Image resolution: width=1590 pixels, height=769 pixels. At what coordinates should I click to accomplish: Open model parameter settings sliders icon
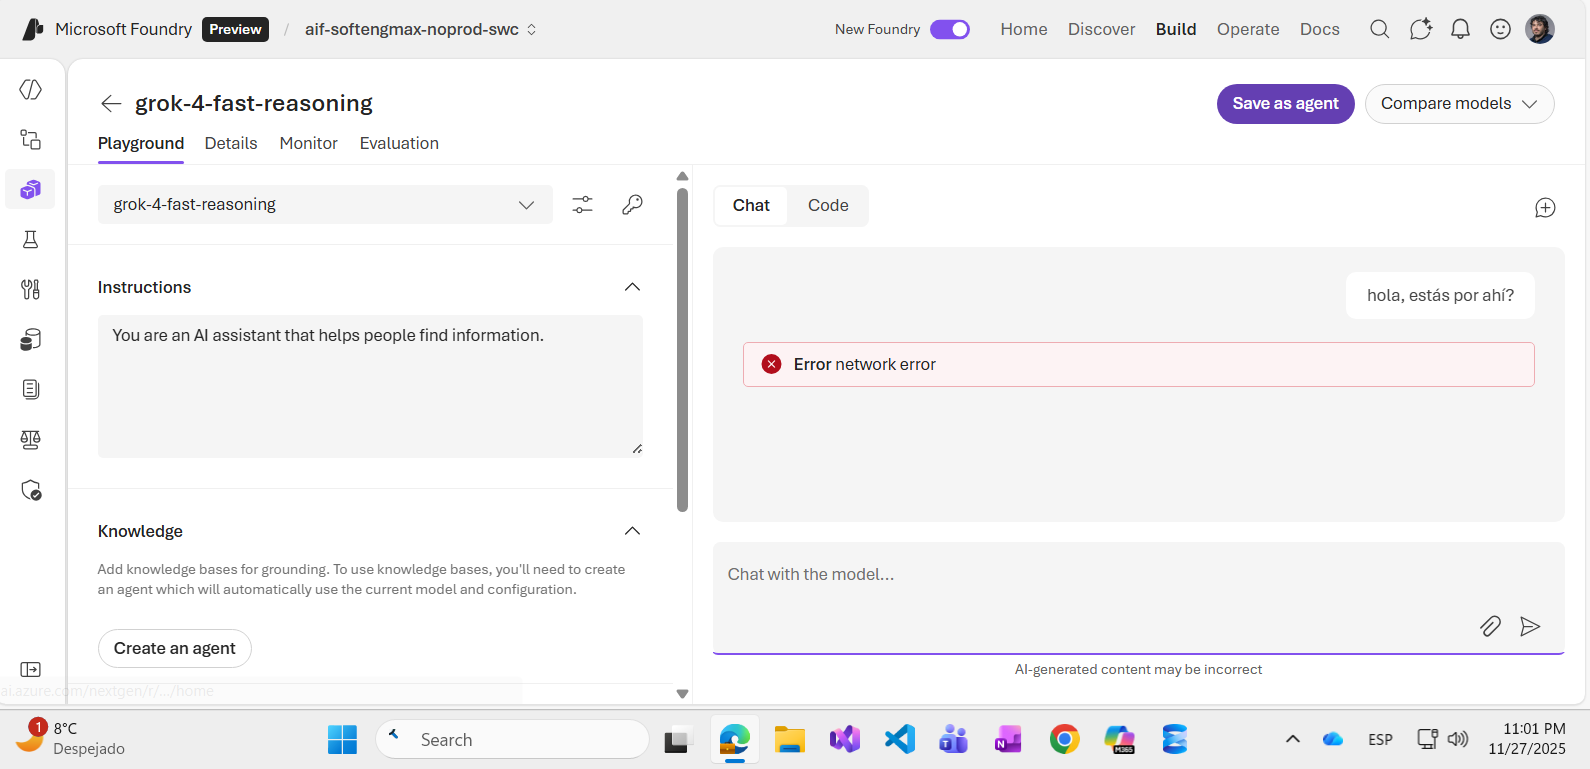[x=582, y=204]
